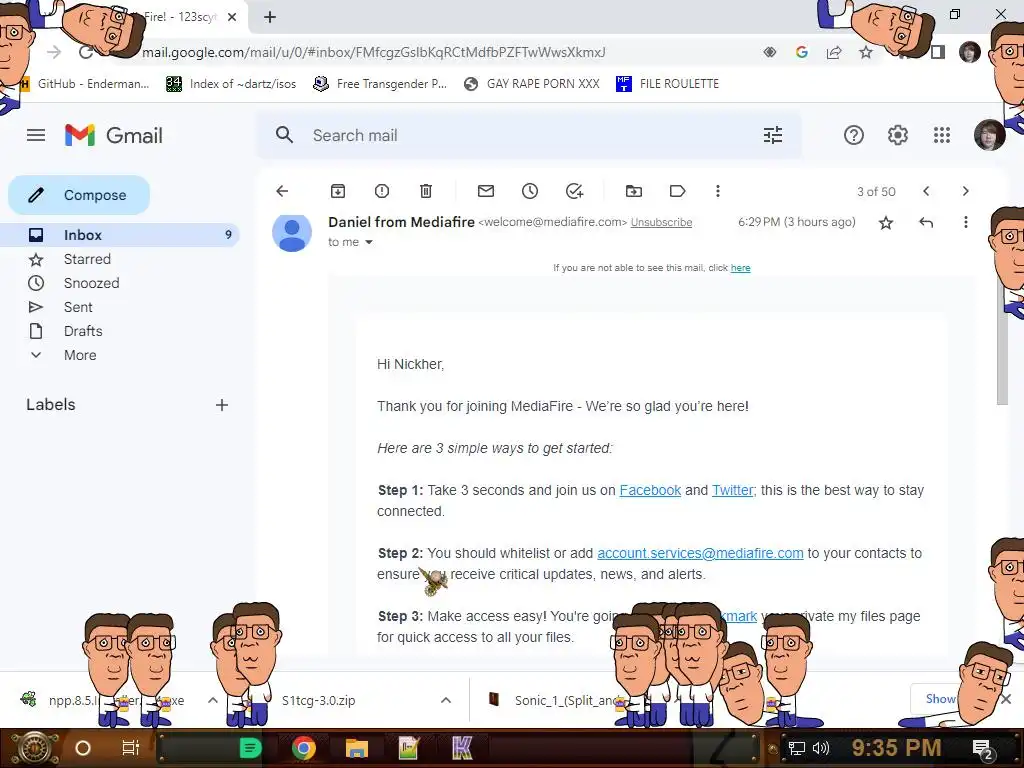1024x768 pixels.
Task: Click Show all downloads button
Action: tap(939, 699)
